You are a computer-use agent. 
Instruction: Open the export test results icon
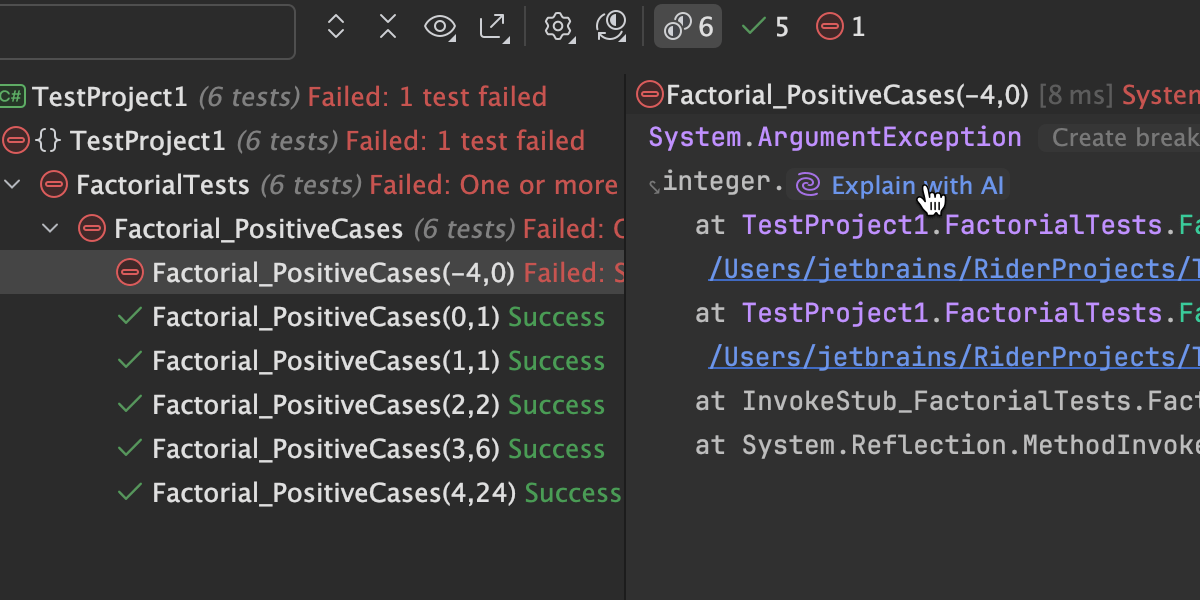click(x=493, y=27)
